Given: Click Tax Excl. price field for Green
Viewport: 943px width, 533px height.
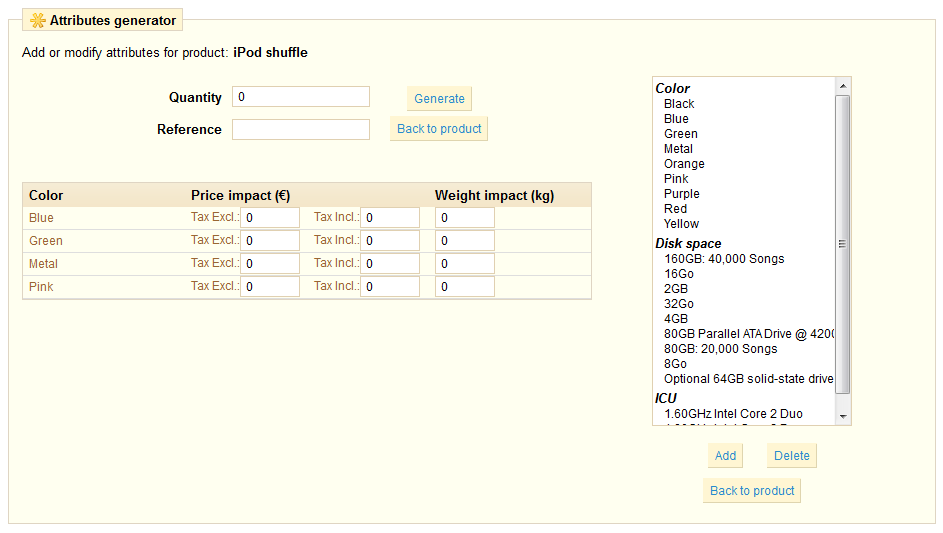Looking at the screenshot, I should (x=270, y=241).
